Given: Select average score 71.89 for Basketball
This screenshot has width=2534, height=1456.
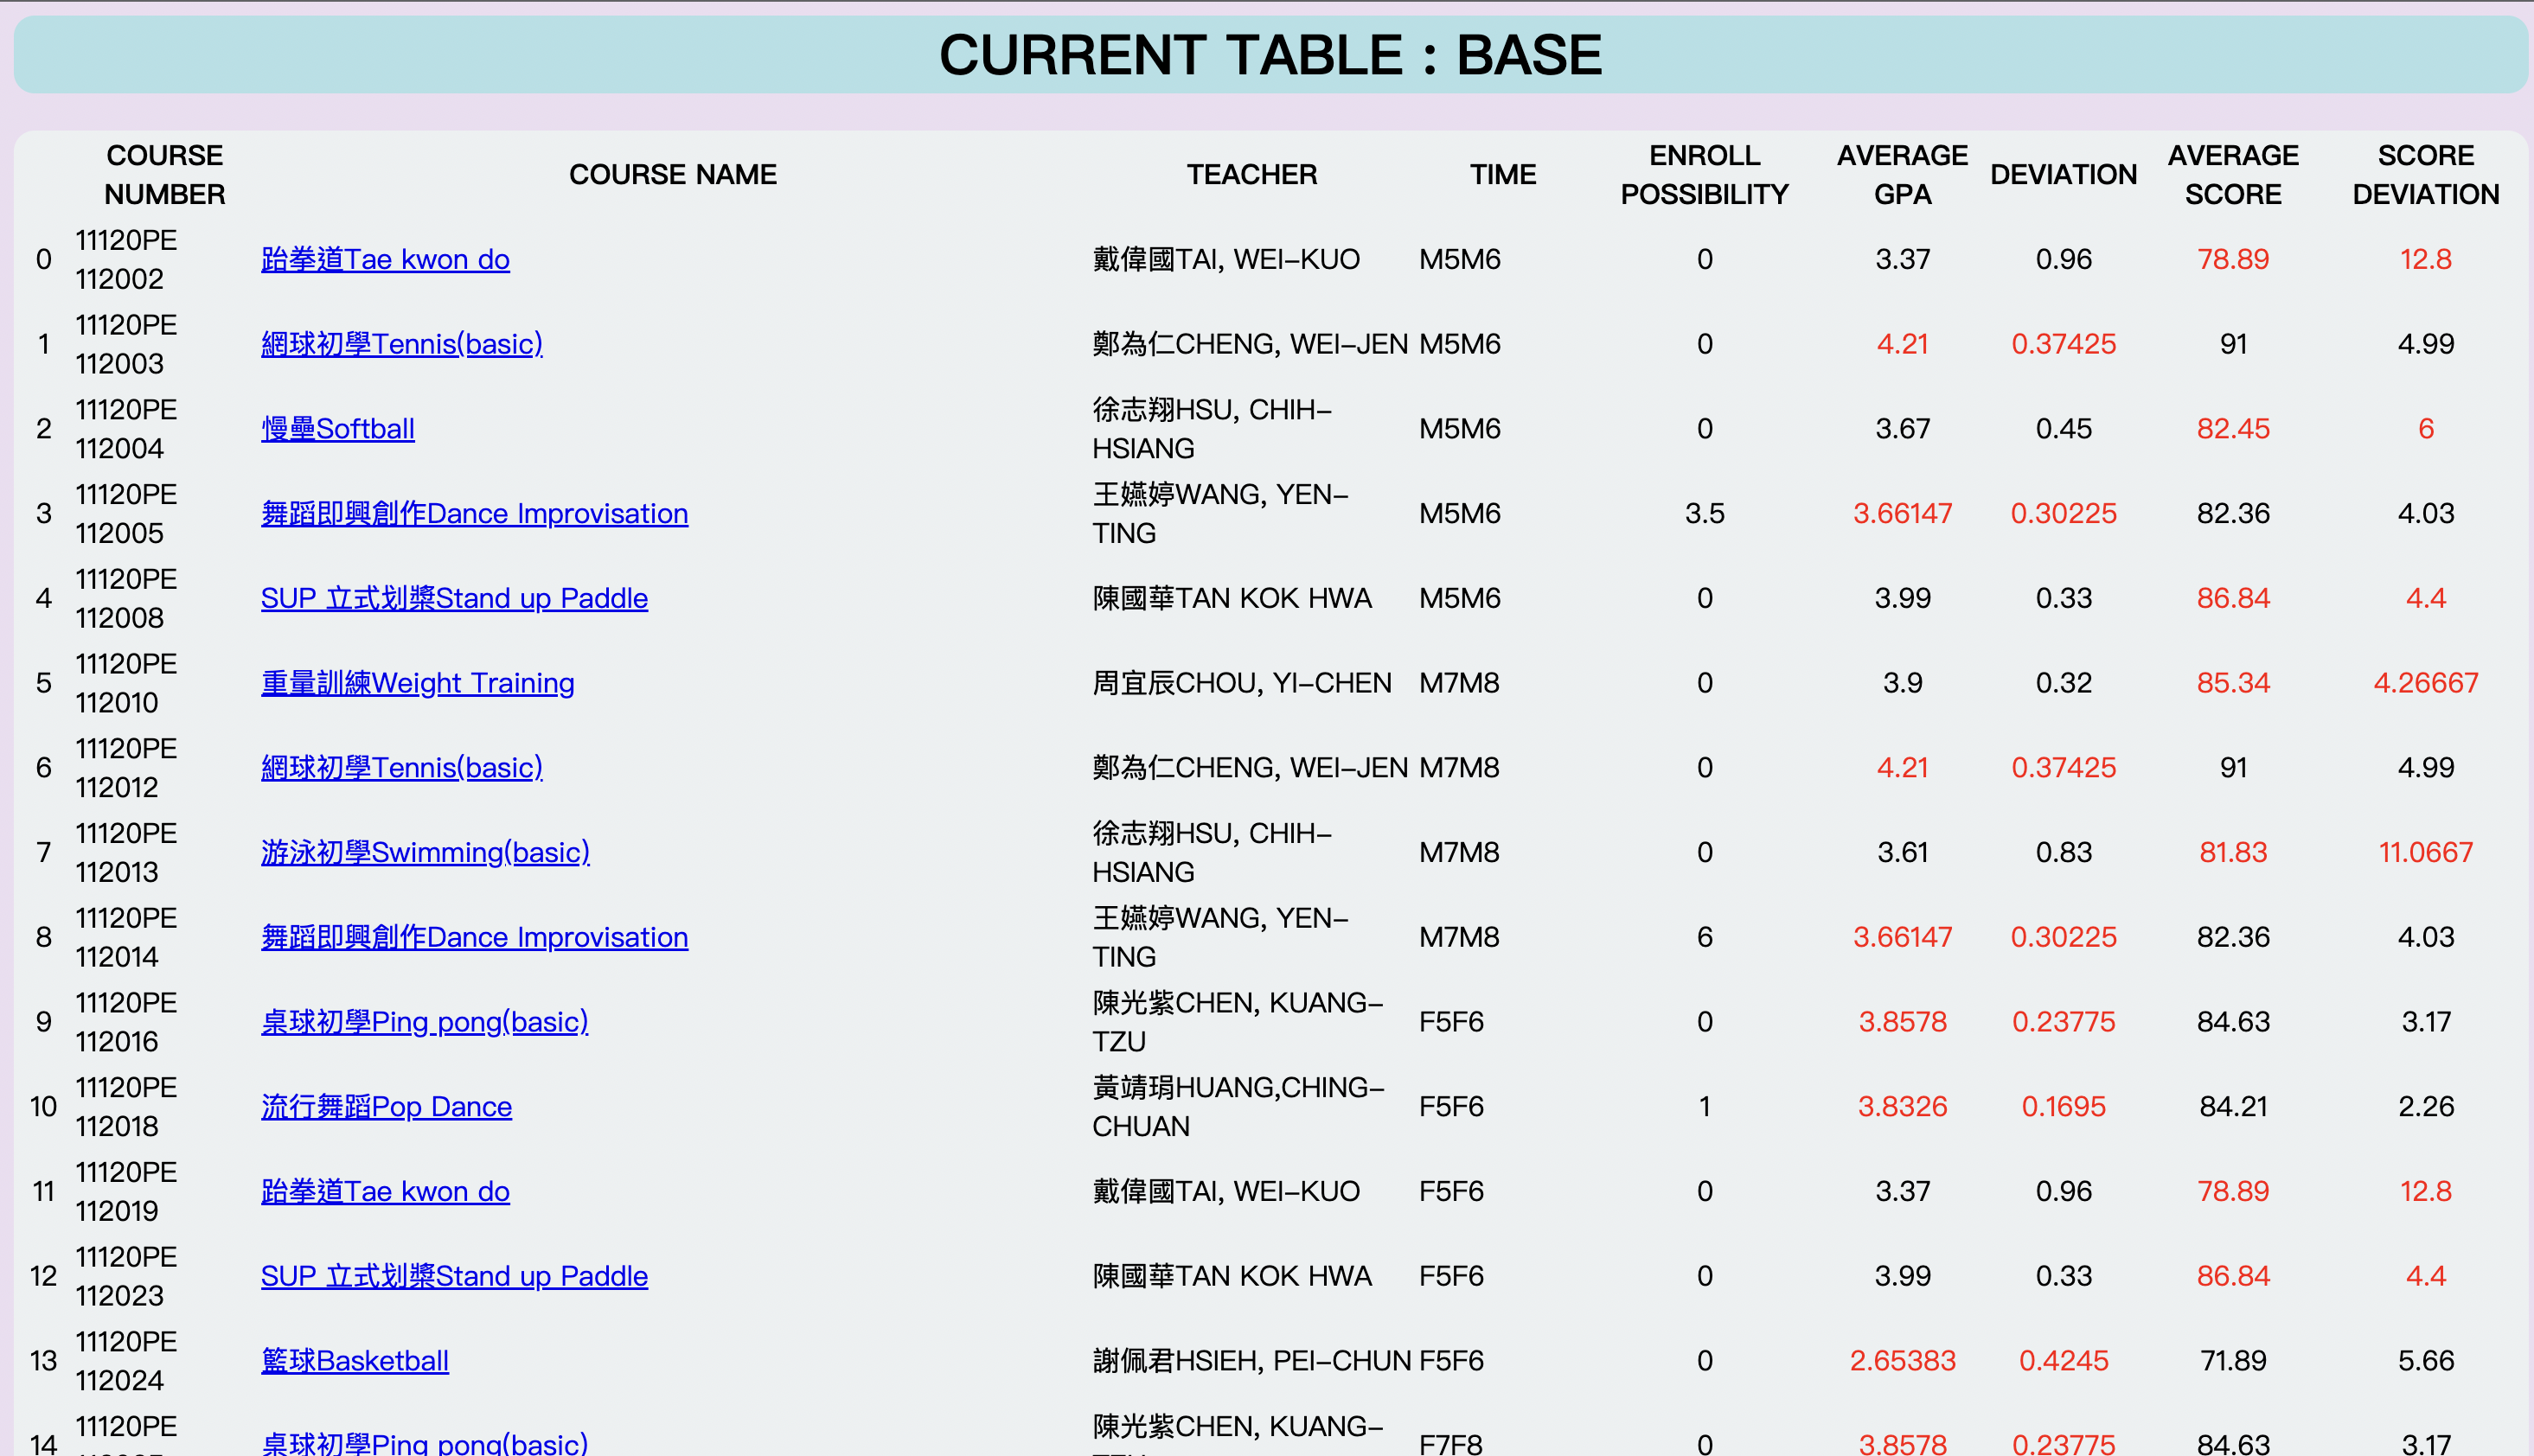Looking at the screenshot, I should click(2233, 1361).
